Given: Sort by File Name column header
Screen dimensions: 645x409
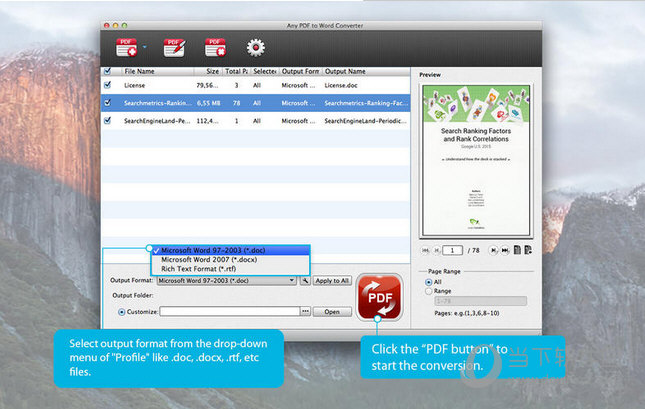Looking at the screenshot, I should pyautogui.click(x=158, y=71).
